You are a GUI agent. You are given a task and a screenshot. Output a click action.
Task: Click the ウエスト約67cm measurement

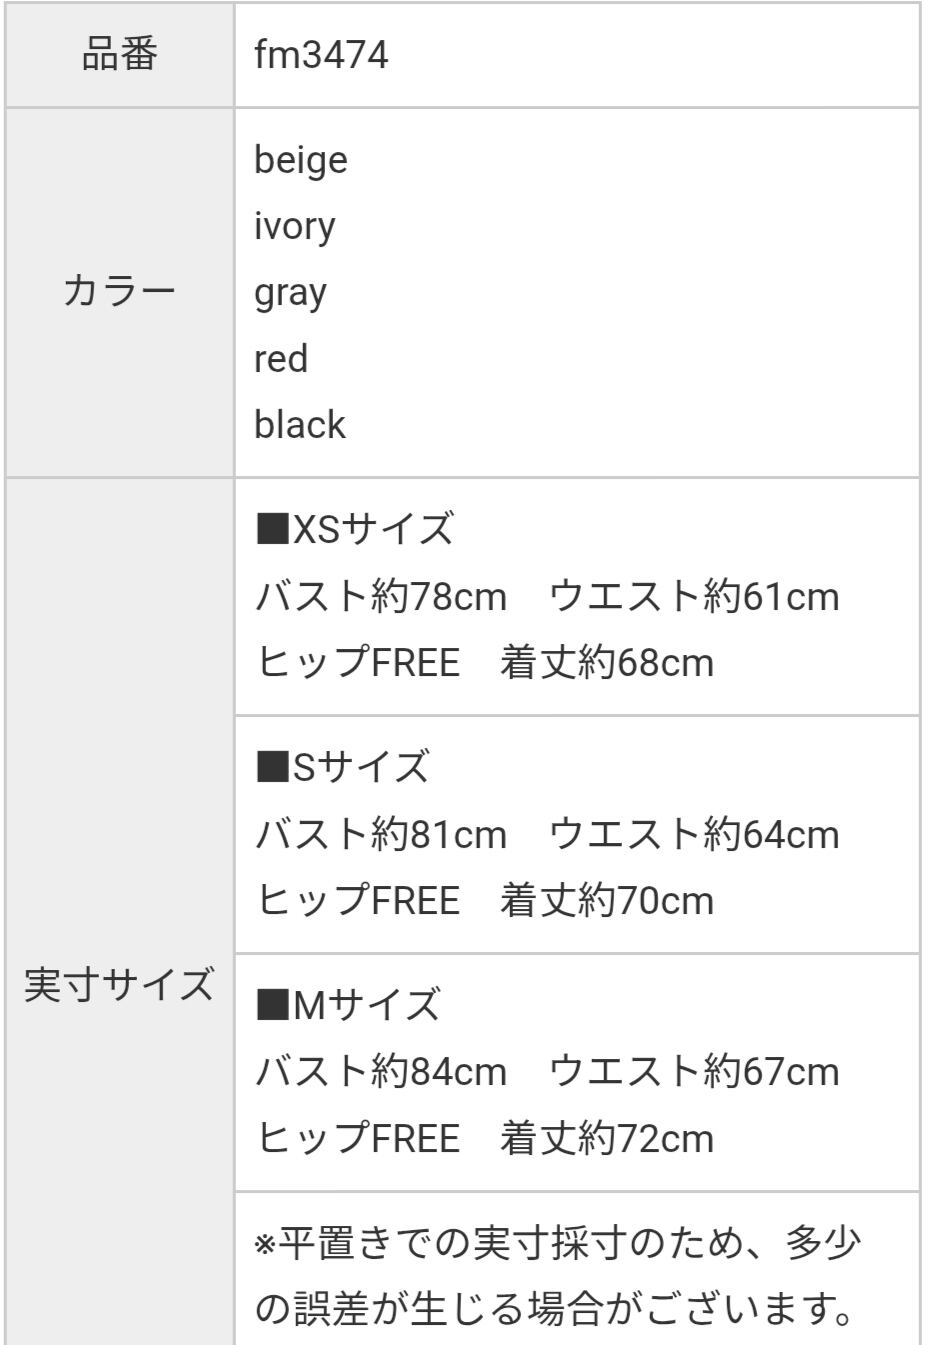coord(694,1072)
